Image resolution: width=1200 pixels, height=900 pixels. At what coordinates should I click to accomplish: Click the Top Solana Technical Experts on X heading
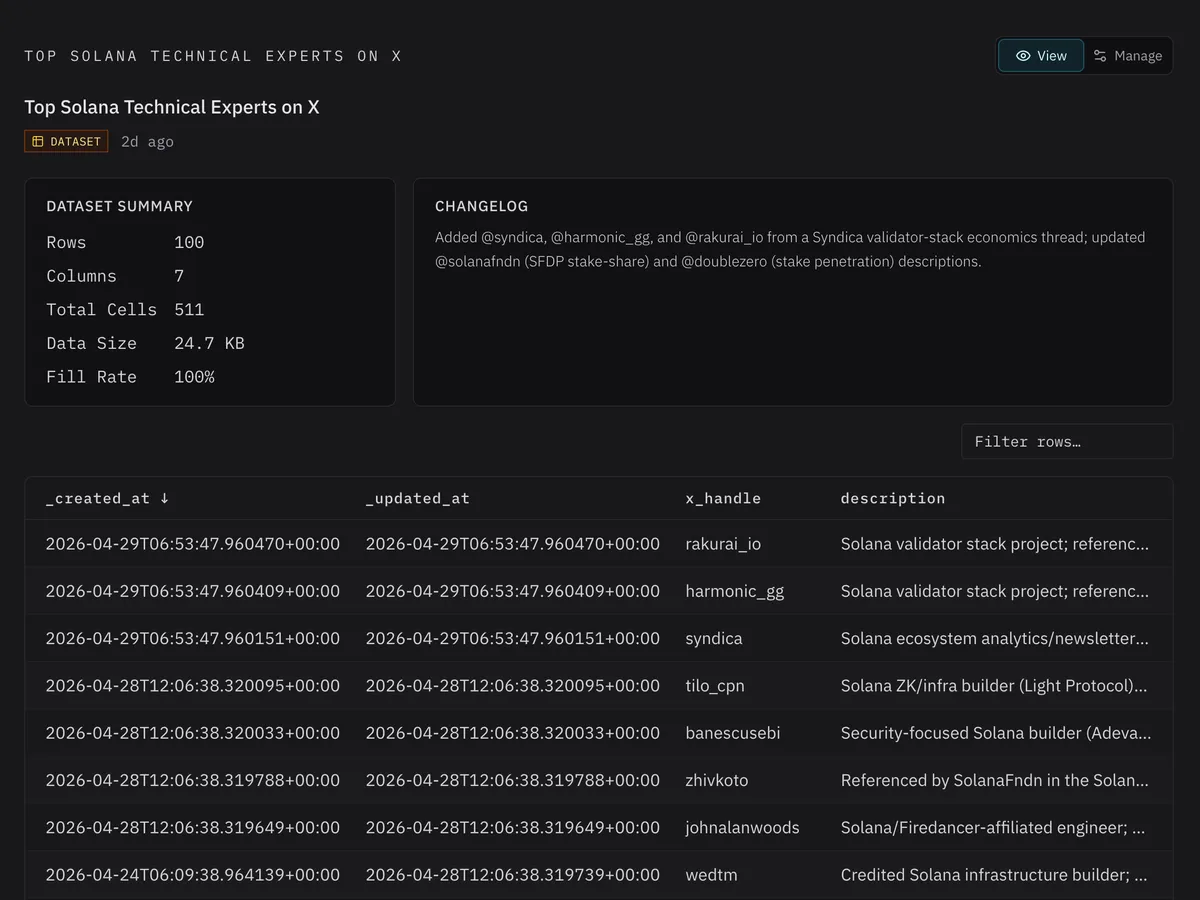(x=172, y=107)
